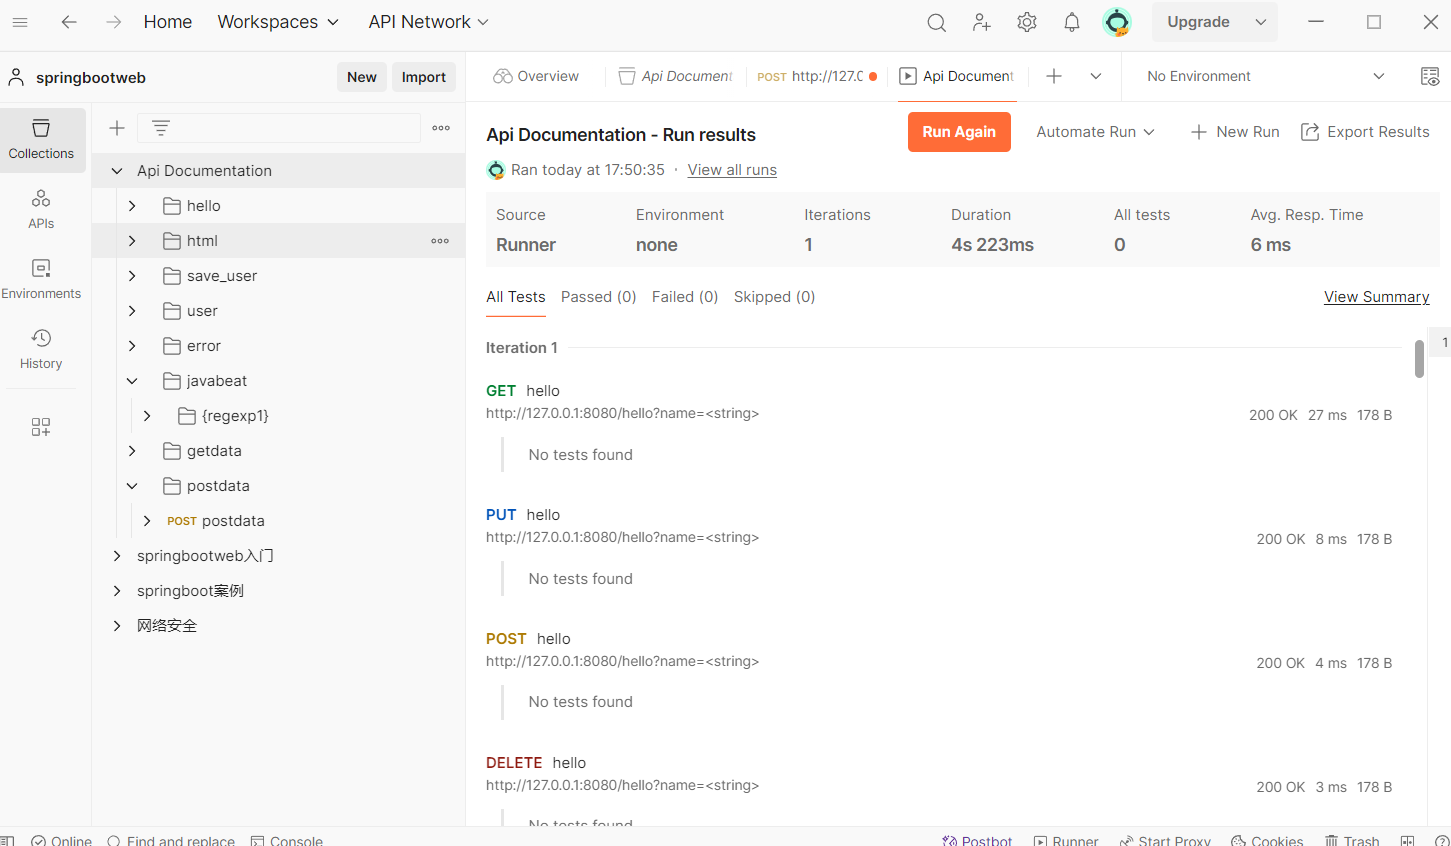
Task: Go back with the left arrow
Action: (x=69, y=22)
